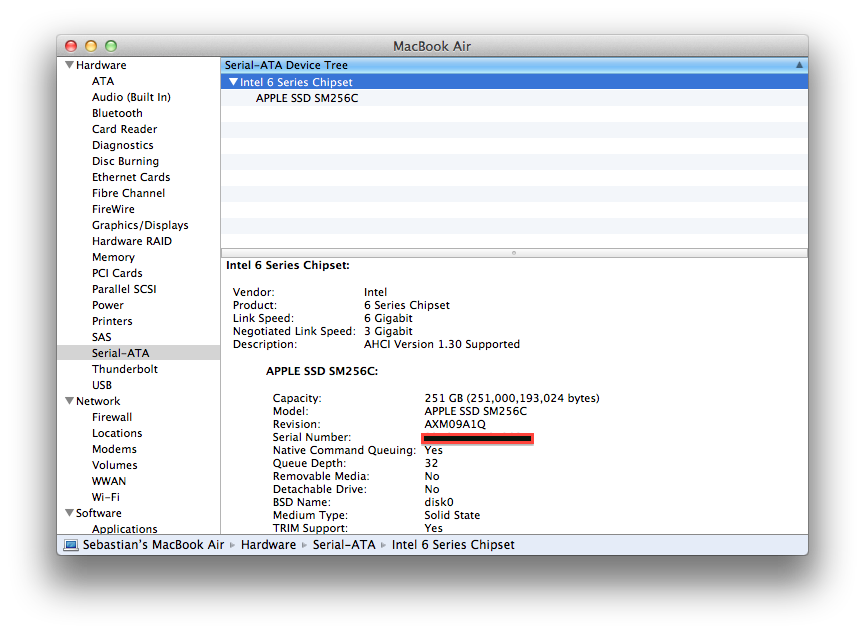865x634 pixels.
Task: Click the APPLE SSD SM256C detail heading
Action: (x=322, y=371)
